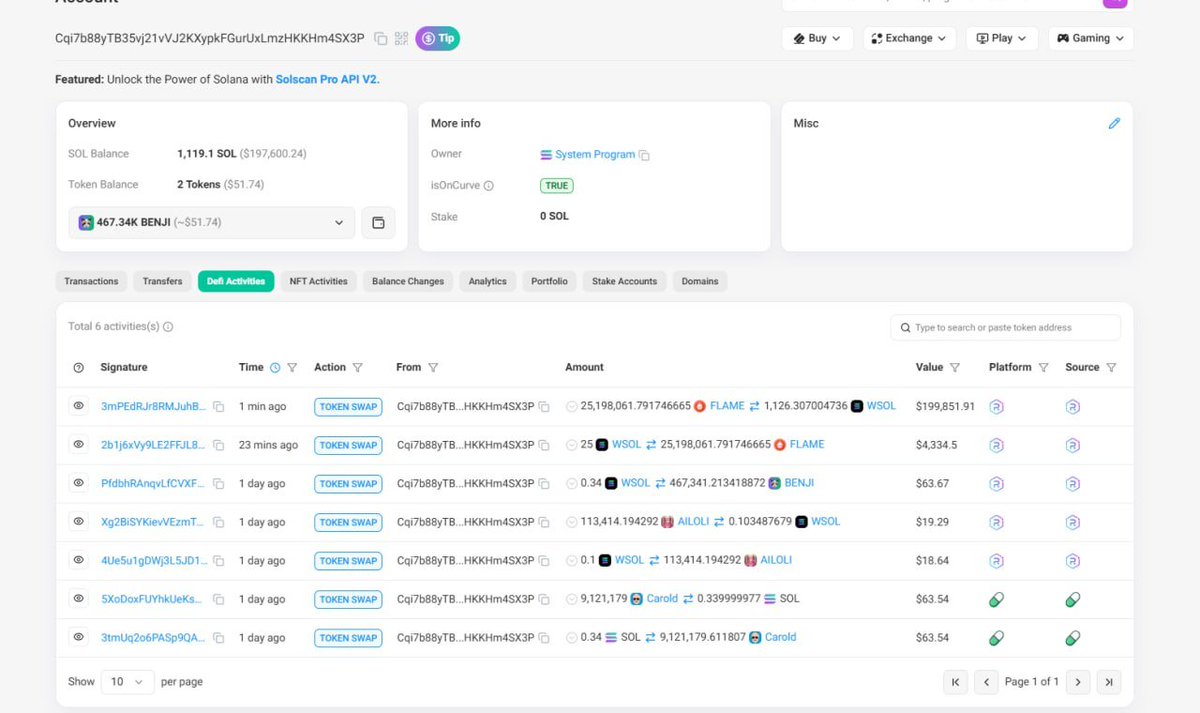Screen dimensions: 1200x713
Task: Click the minus icon before 25 WSOL amount
Action: [571, 445]
